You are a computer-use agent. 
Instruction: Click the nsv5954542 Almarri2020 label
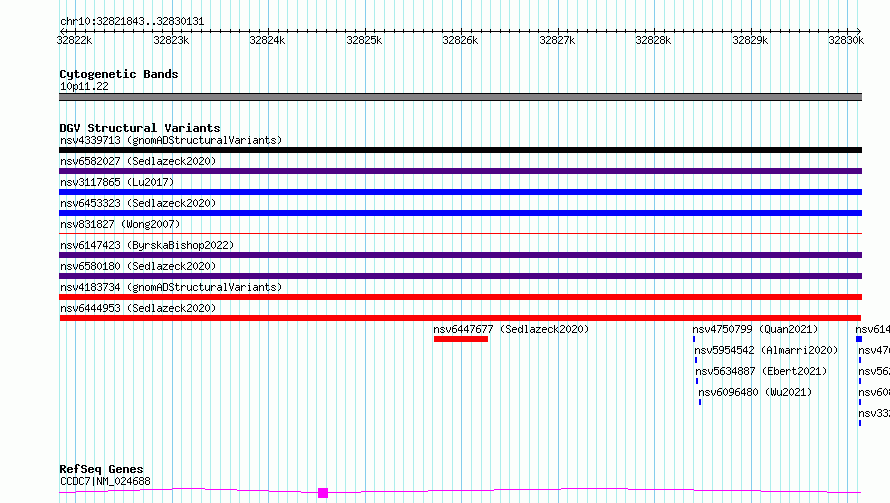click(766, 350)
